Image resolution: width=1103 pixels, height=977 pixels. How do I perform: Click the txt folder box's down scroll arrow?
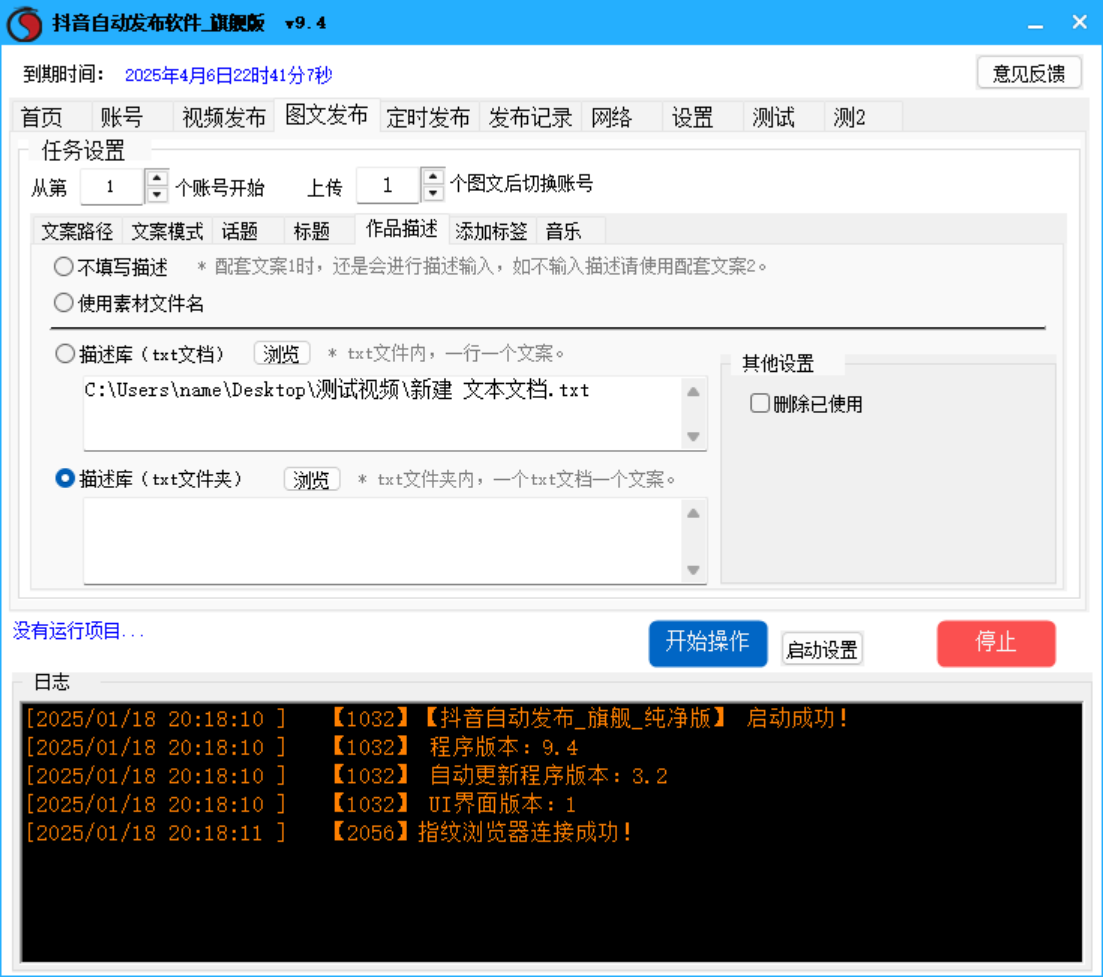693,570
